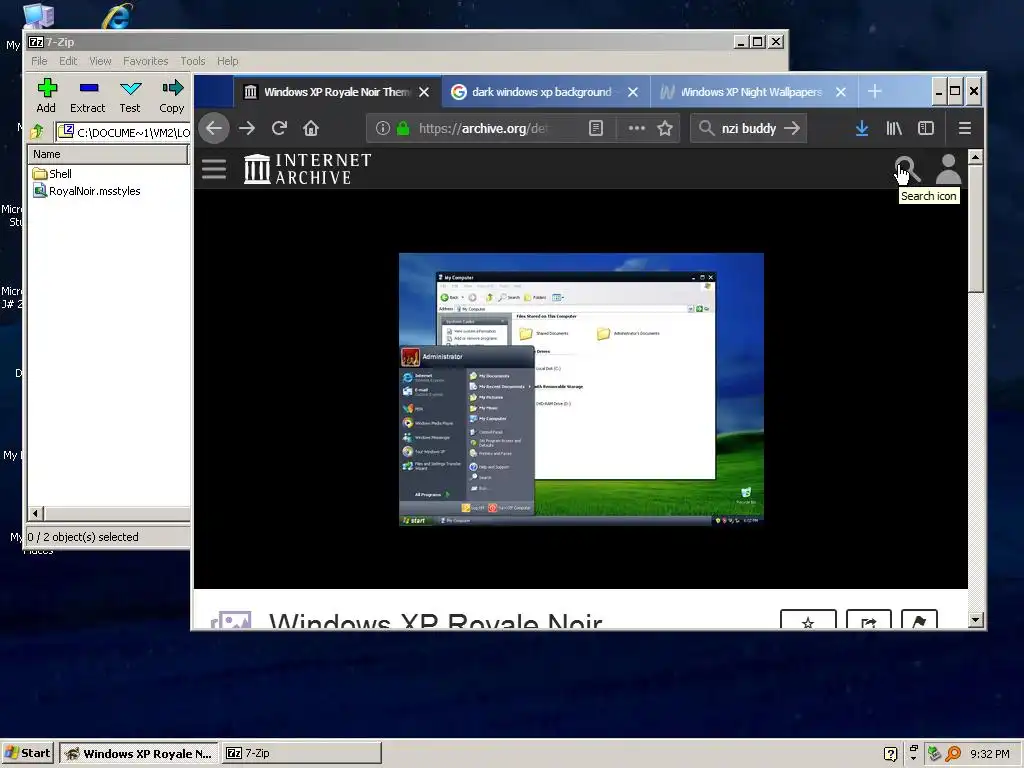Click the share button on the archive page

pyautogui.click(x=869, y=619)
